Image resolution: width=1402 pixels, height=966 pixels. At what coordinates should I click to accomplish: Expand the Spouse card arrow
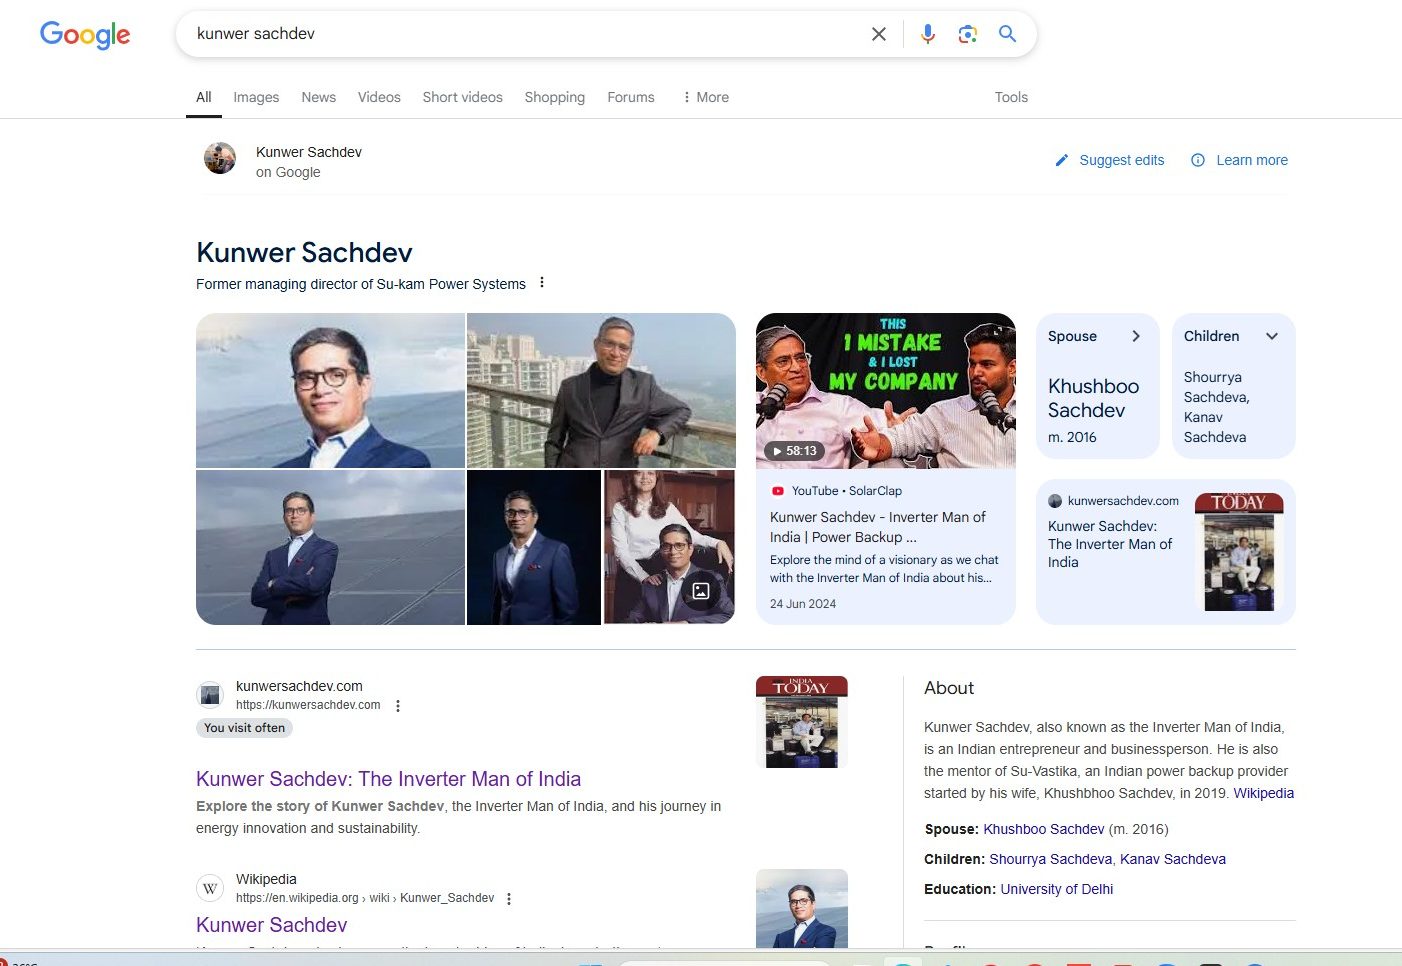[1136, 336]
